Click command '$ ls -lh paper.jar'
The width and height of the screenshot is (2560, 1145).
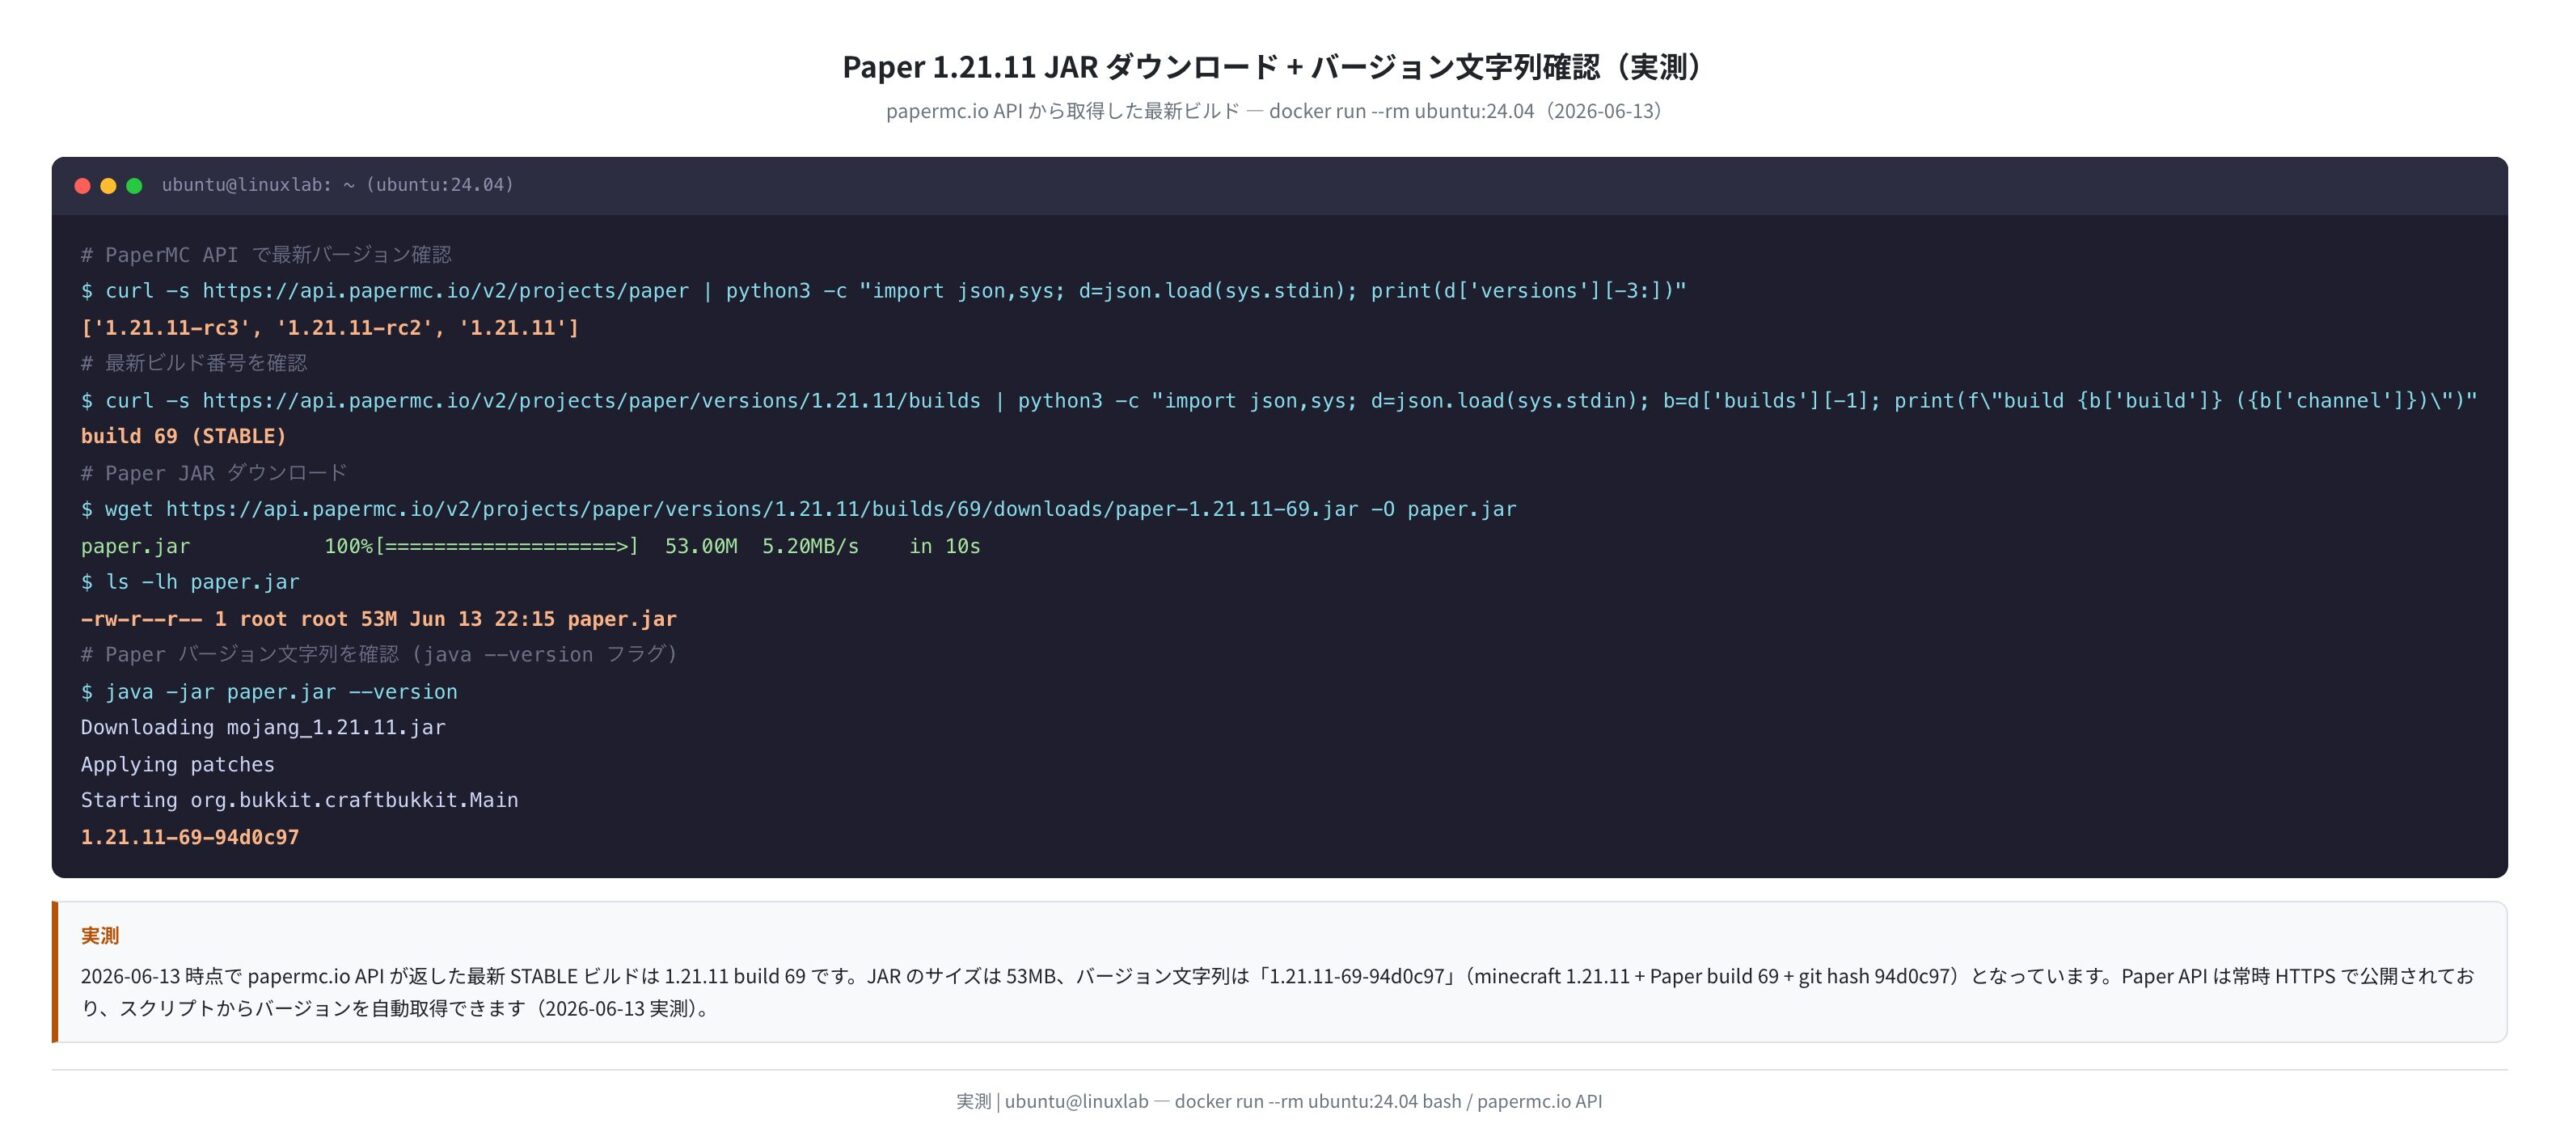tap(190, 582)
